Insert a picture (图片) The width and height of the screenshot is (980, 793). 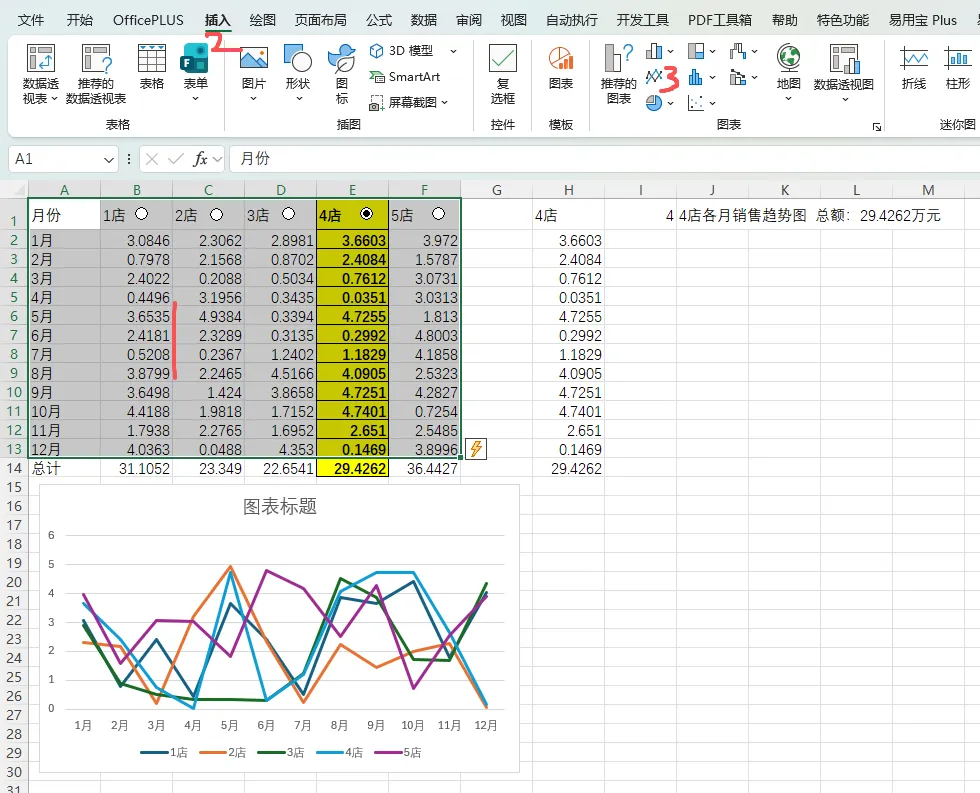click(x=253, y=72)
